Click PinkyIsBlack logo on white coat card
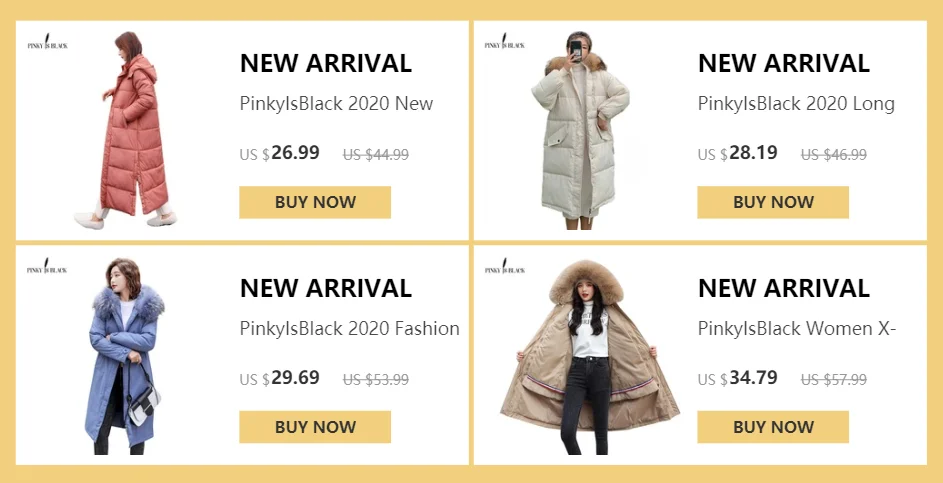943x483 pixels. 505,42
